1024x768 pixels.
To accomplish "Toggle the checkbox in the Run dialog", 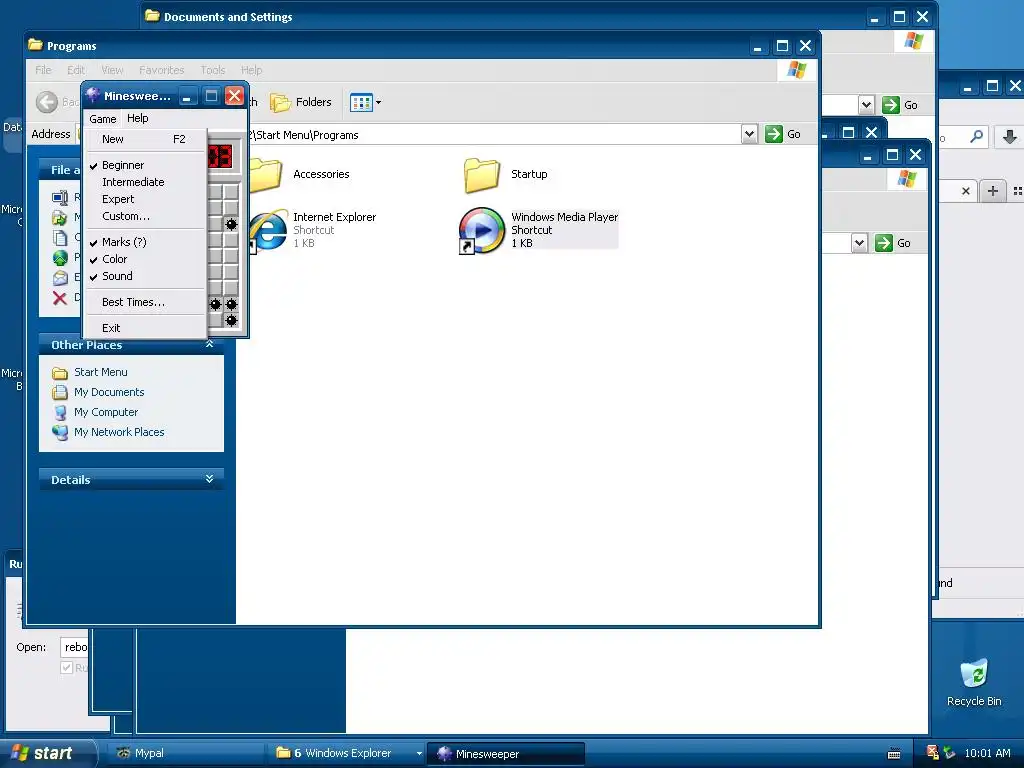I will (x=66, y=667).
